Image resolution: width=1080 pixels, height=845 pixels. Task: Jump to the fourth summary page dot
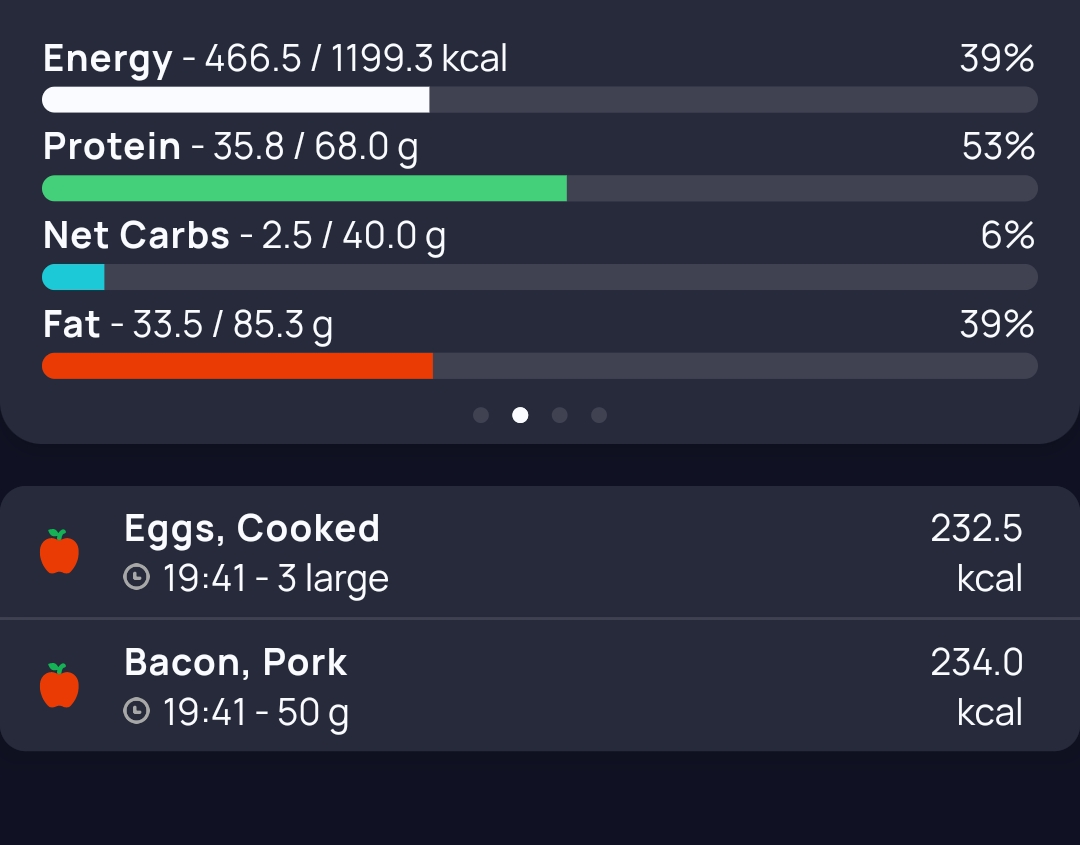click(x=598, y=415)
